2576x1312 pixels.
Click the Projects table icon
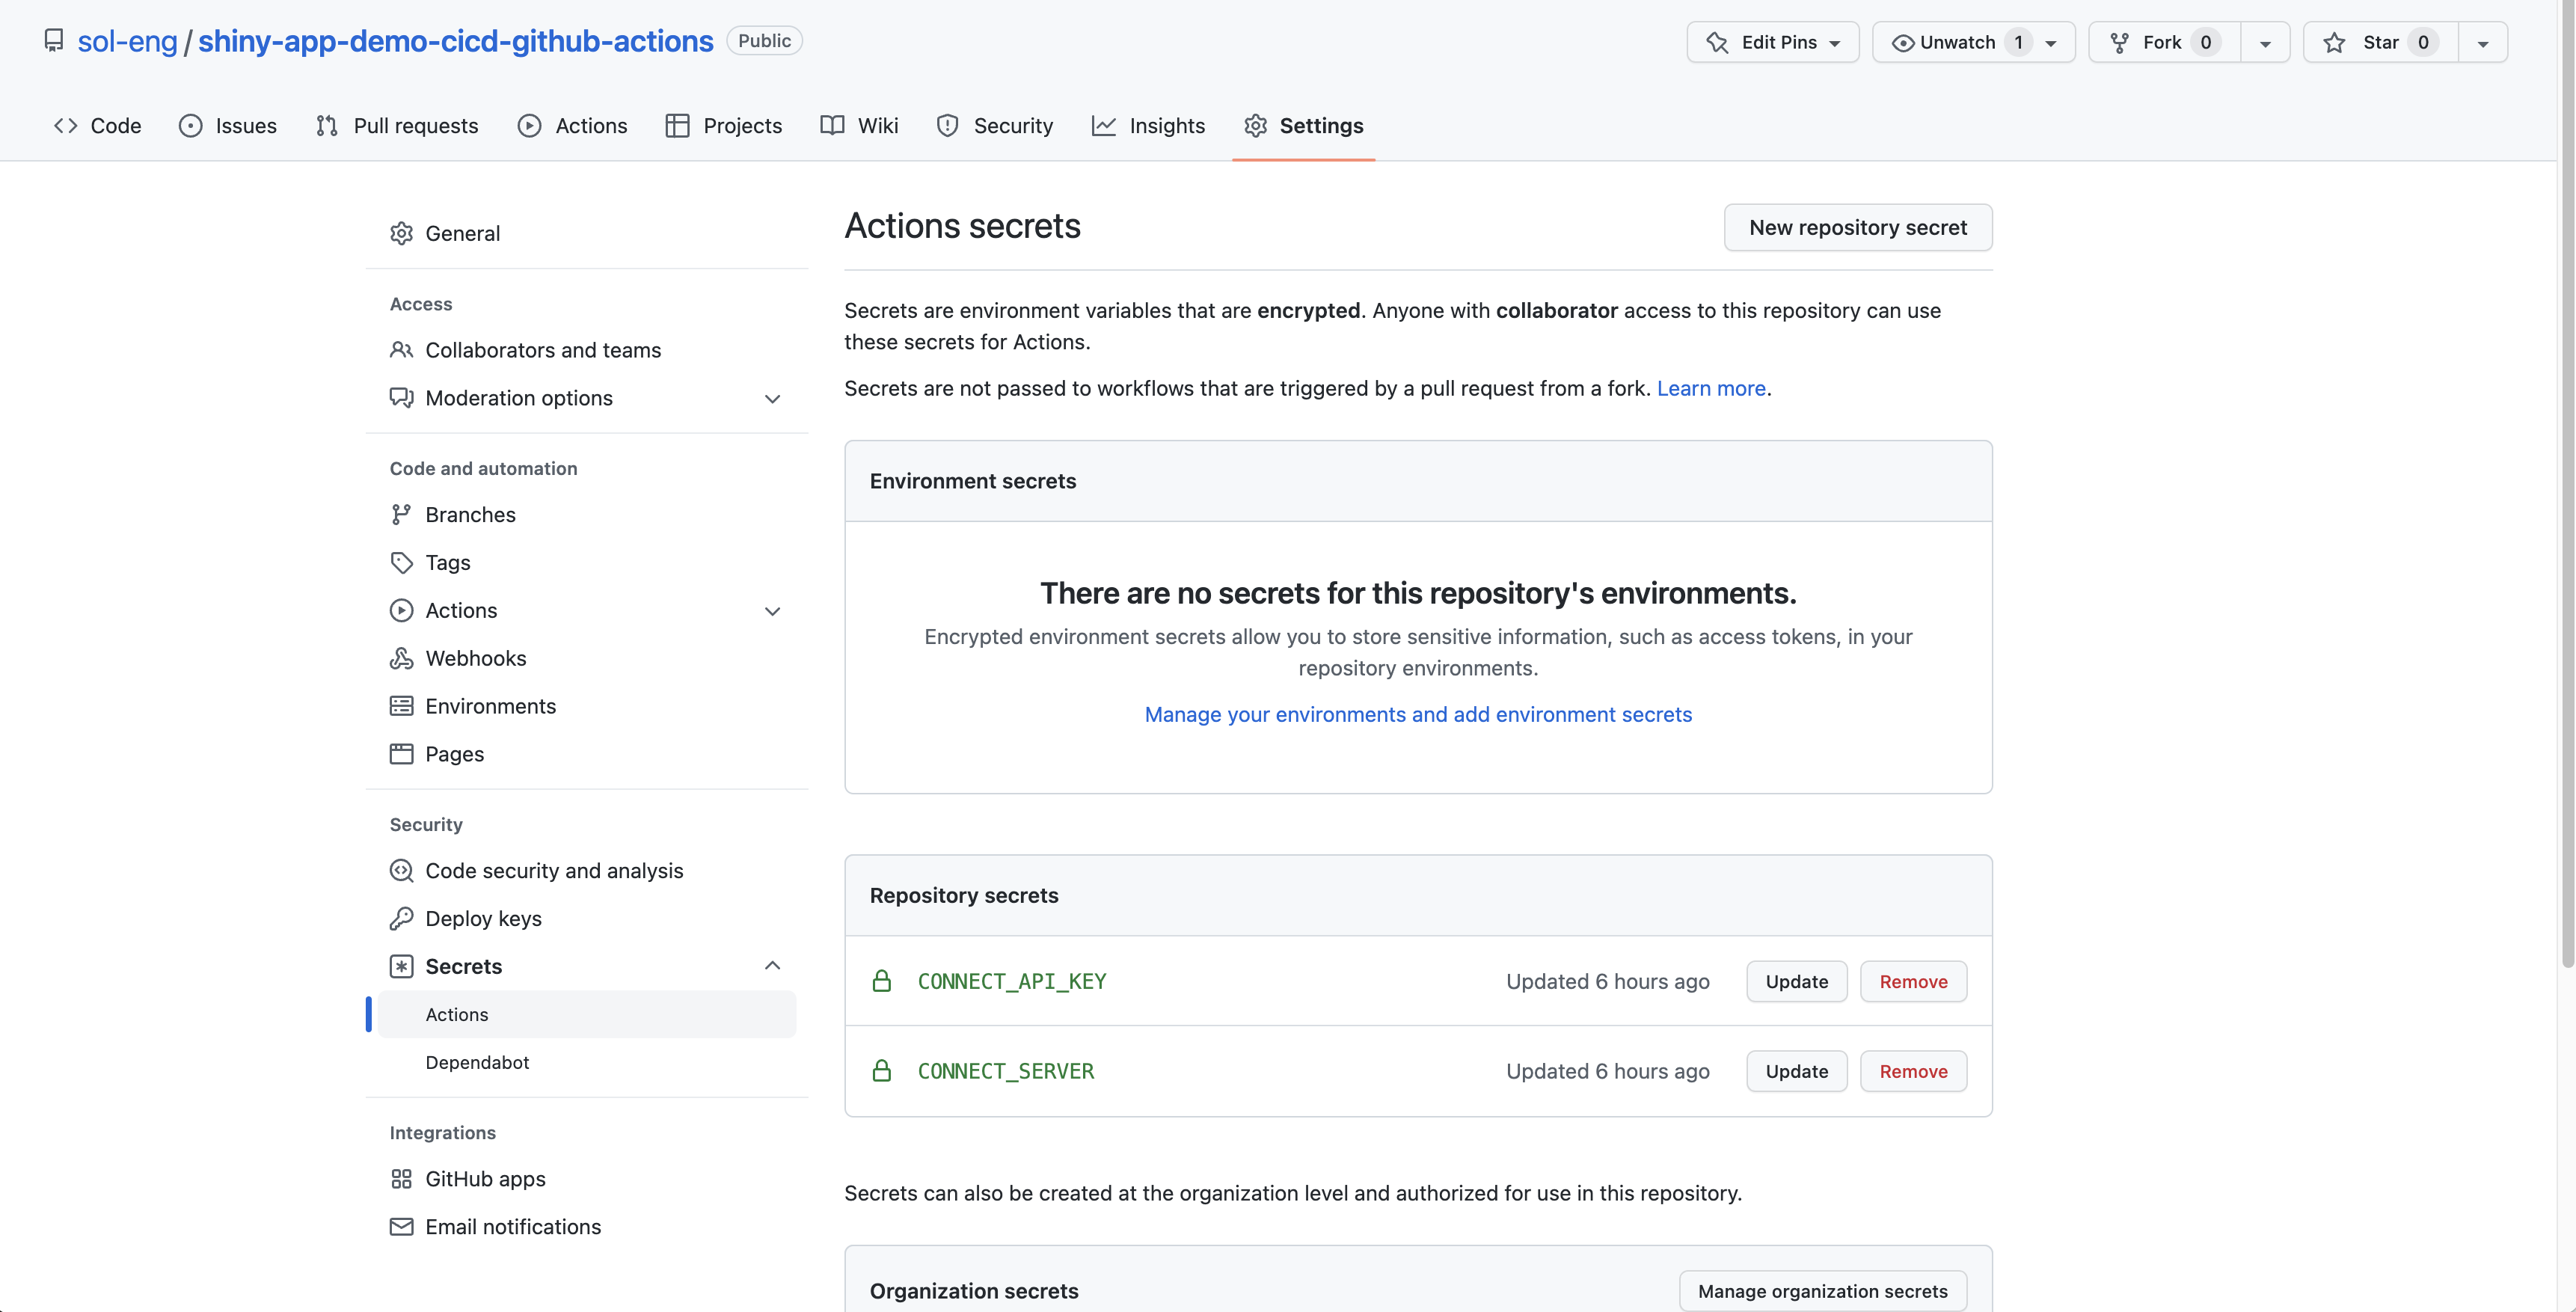tap(677, 125)
